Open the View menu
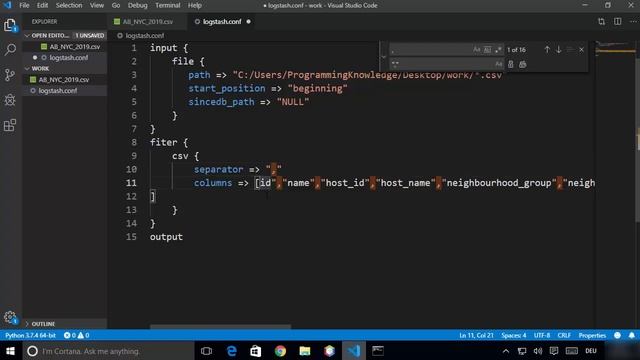640x360 pixels. (96, 5)
